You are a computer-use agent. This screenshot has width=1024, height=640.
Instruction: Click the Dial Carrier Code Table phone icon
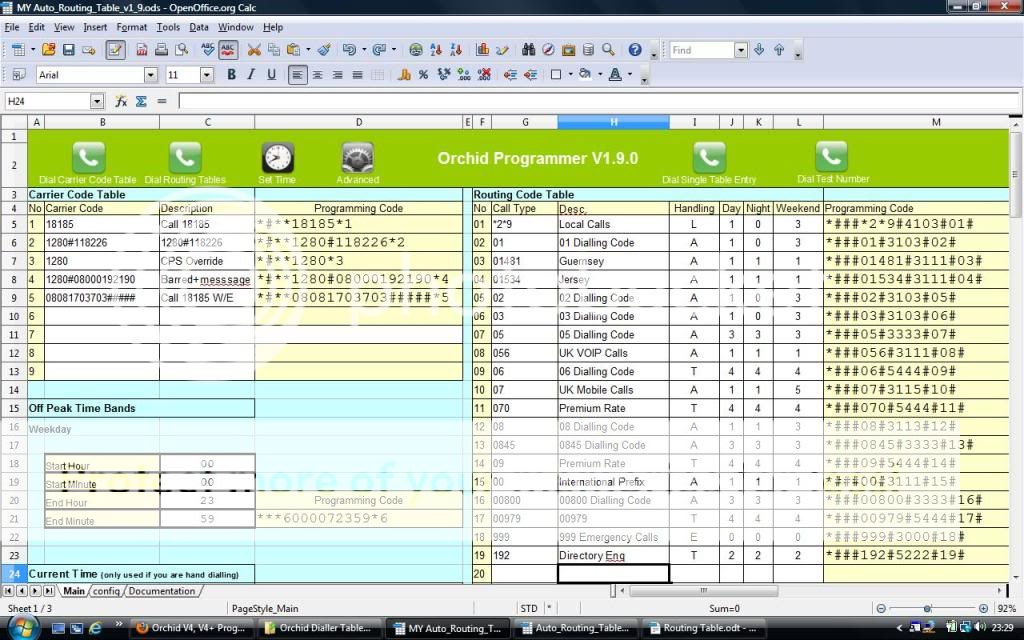click(x=89, y=157)
